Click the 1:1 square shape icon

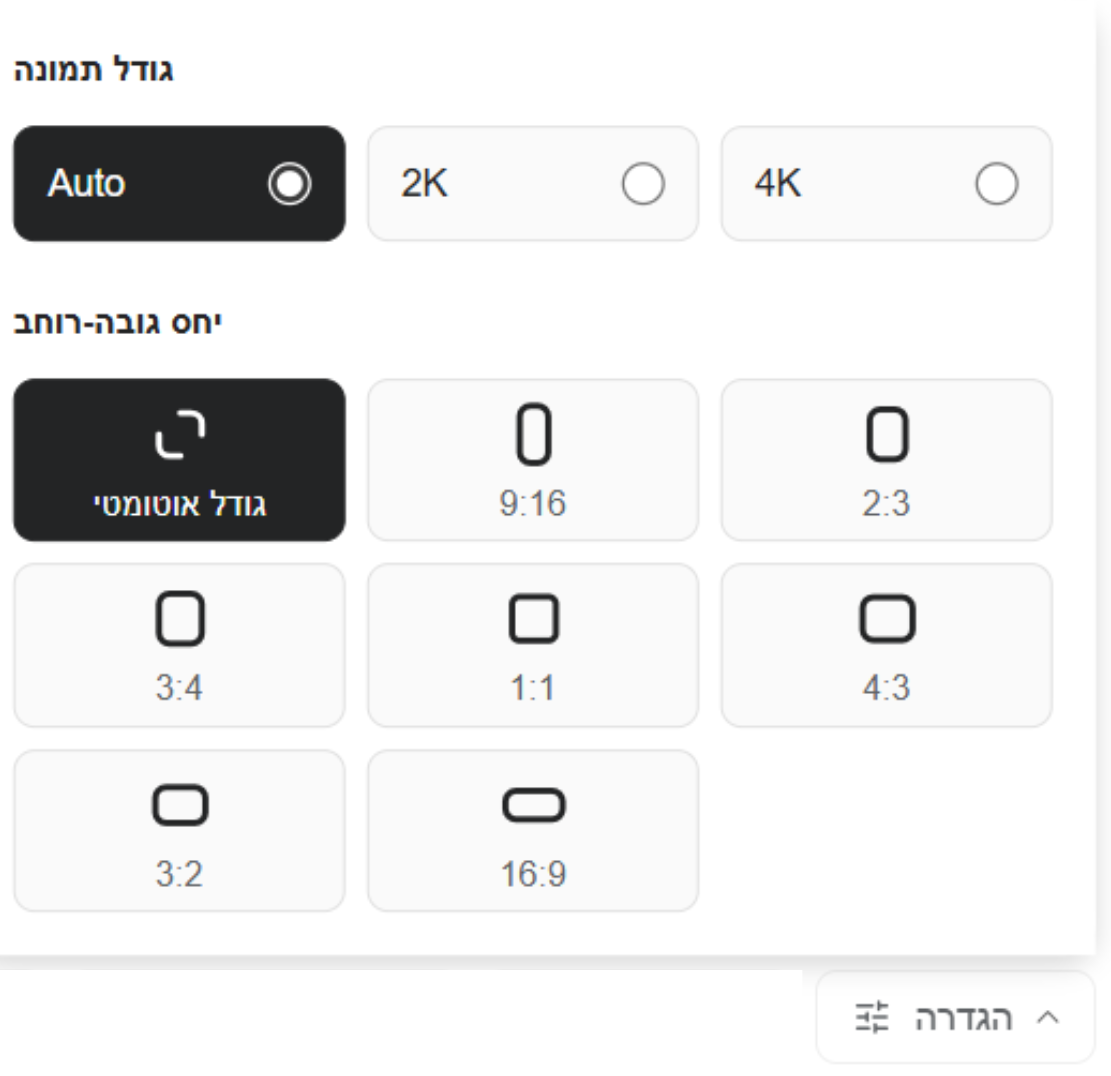coord(533,621)
